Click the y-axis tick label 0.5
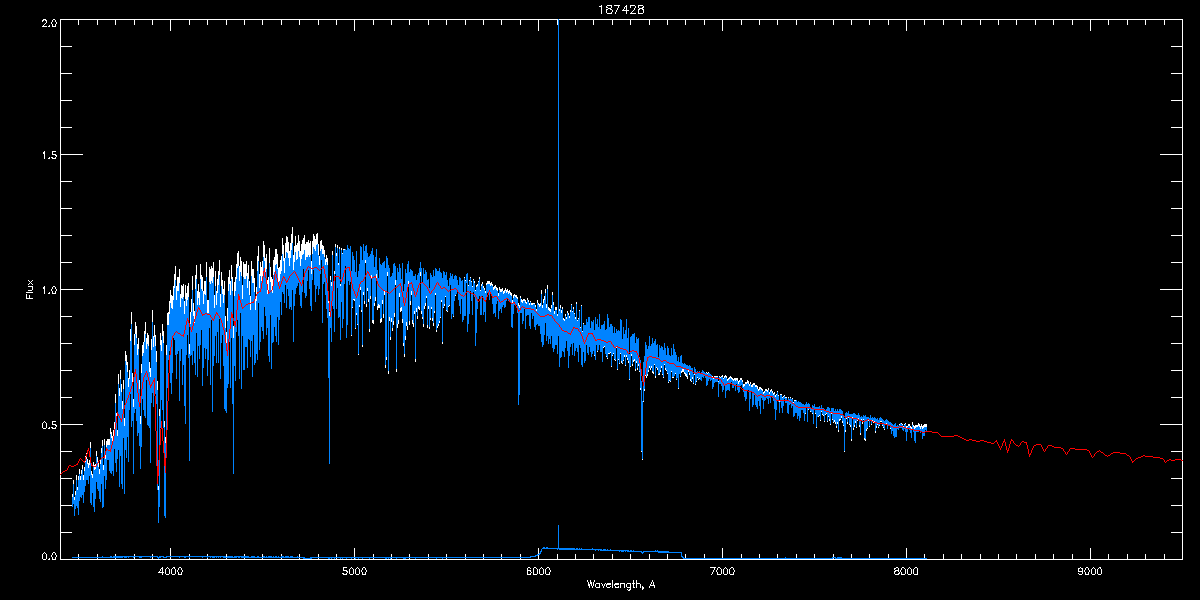This screenshot has width=1200, height=600. 47,425
